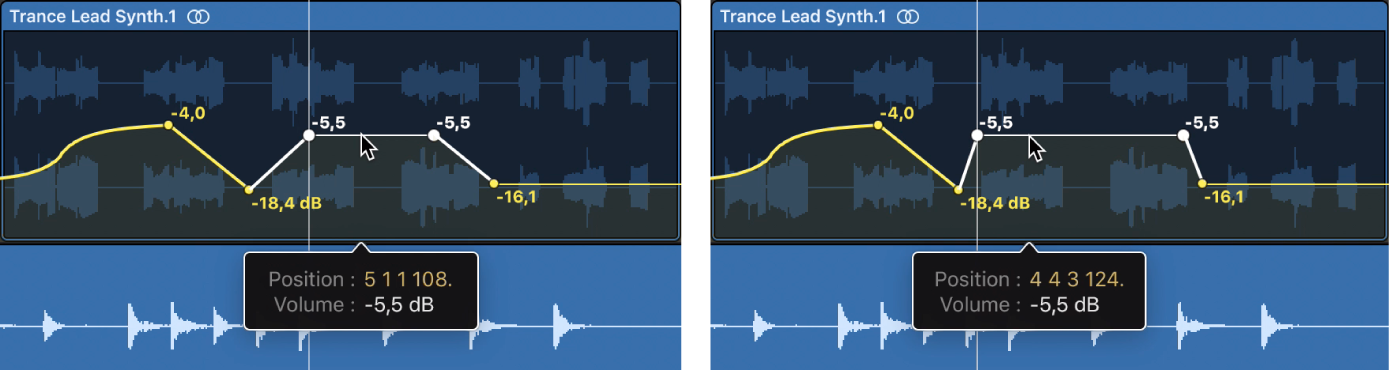Select the -16,1 automation point in left region
This screenshot has width=1391, height=372.
tap(494, 183)
